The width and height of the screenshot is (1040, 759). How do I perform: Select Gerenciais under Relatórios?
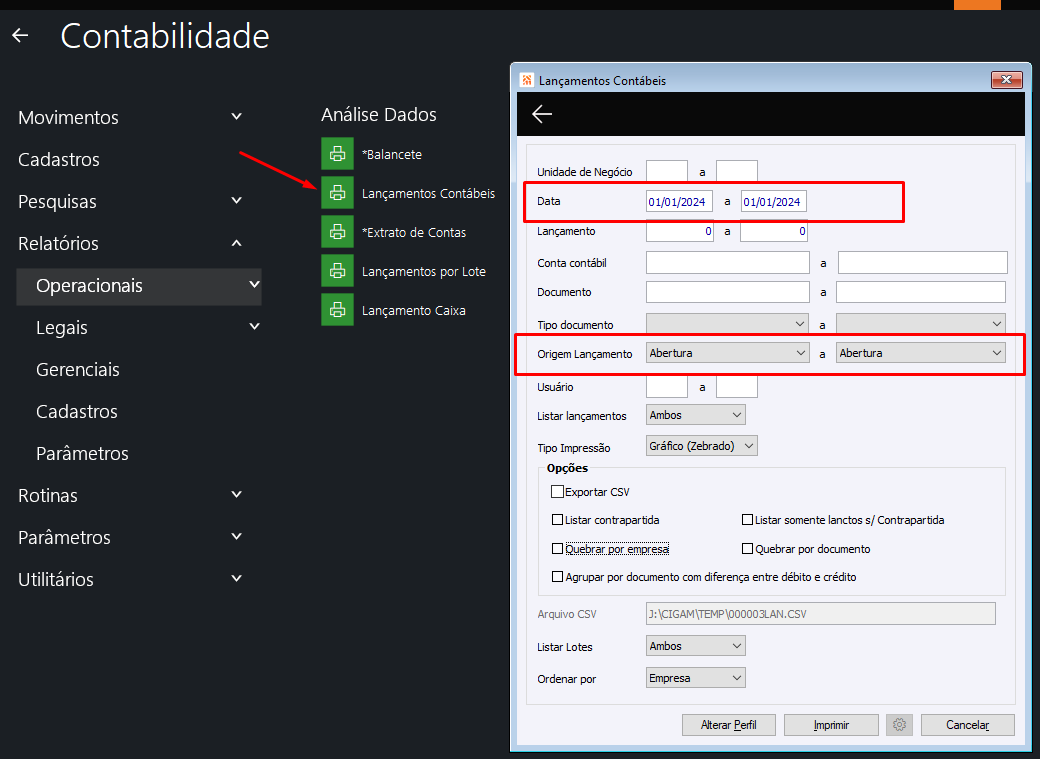(x=78, y=370)
